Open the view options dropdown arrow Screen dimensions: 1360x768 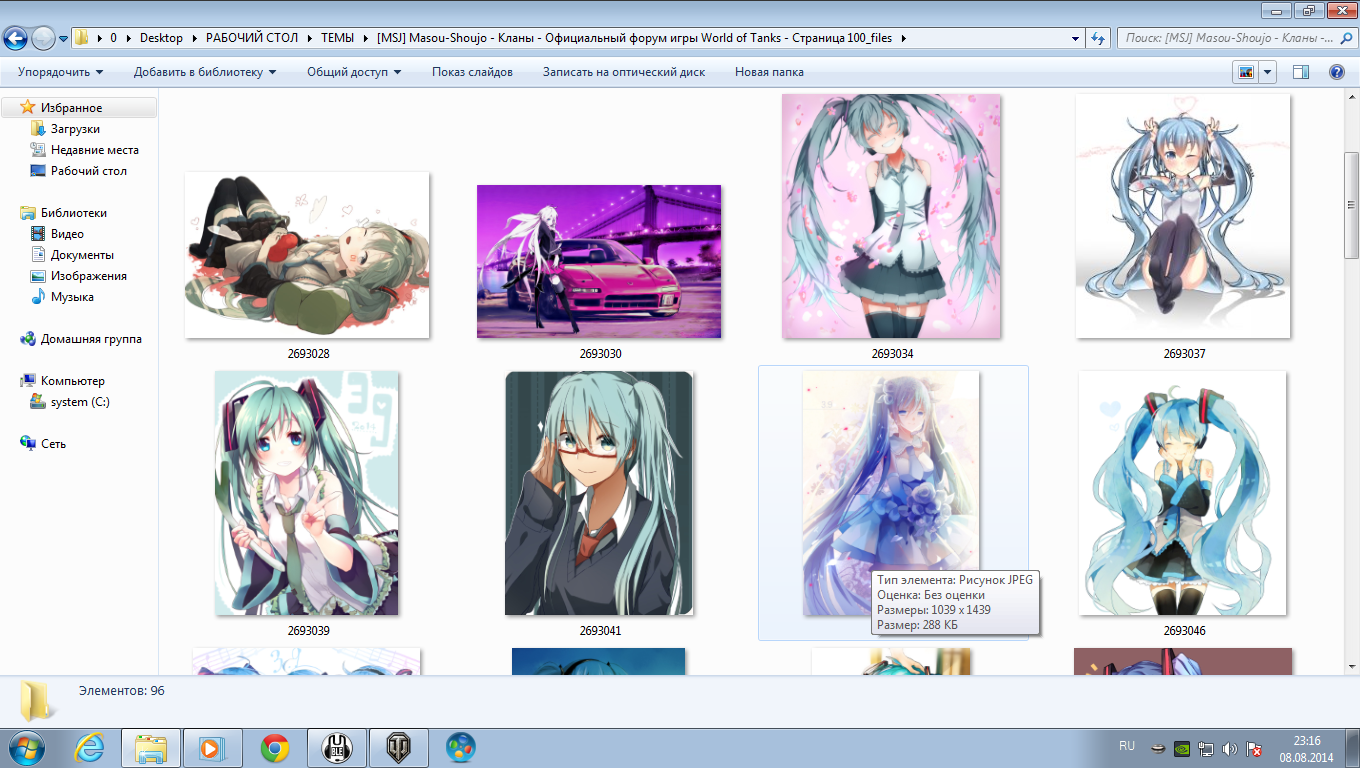pyautogui.click(x=1268, y=72)
